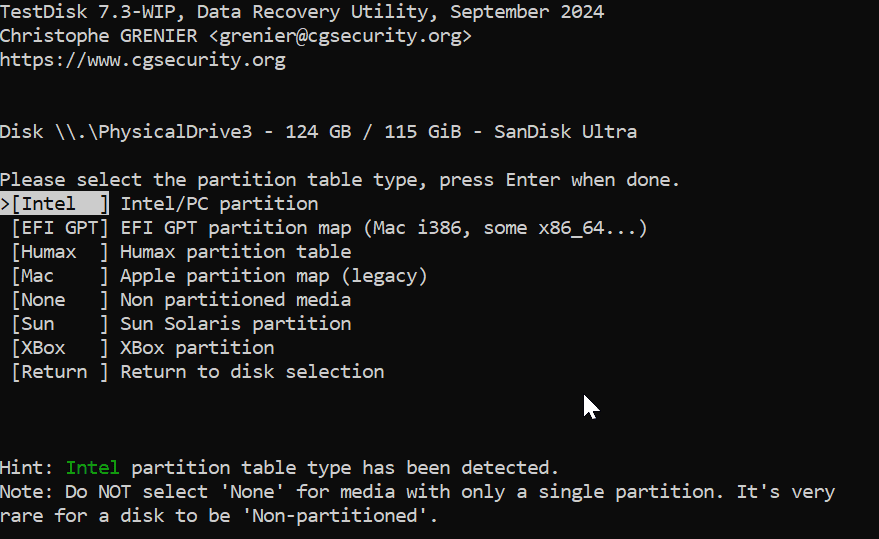Click the green Intel hint word
Screen dimensions: 879x539
[92, 467]
